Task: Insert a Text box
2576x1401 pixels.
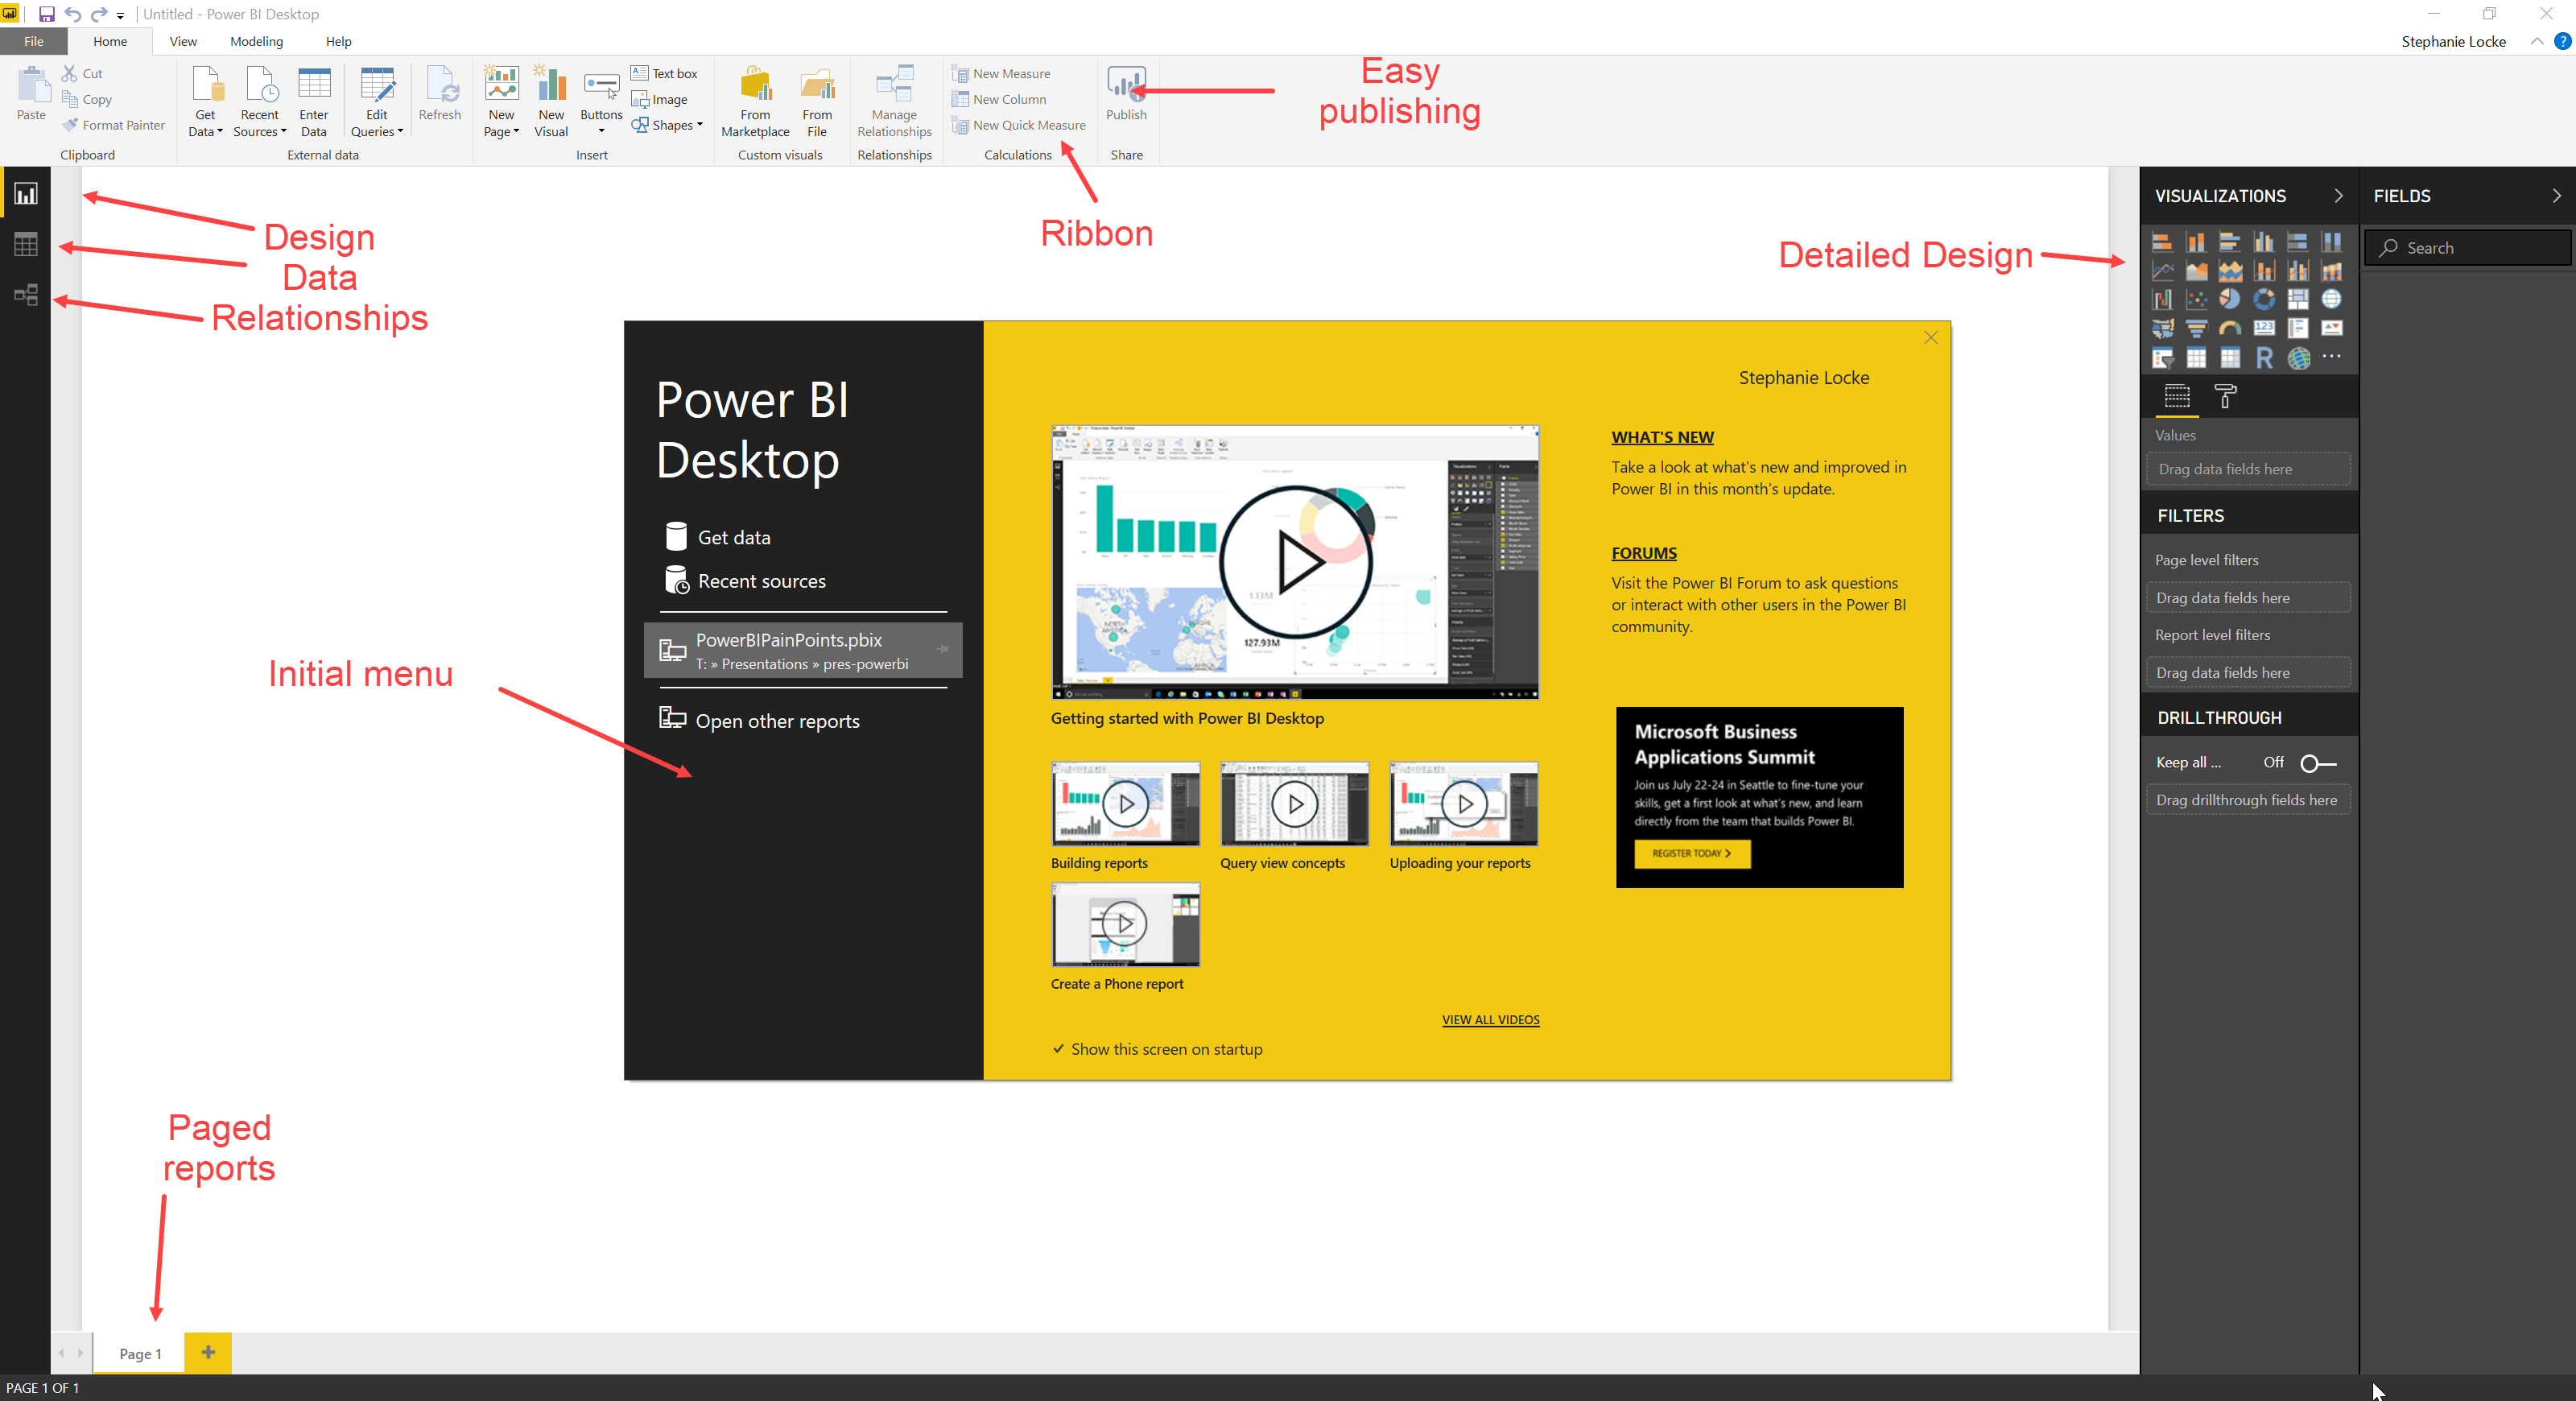Action: (665, 73)
